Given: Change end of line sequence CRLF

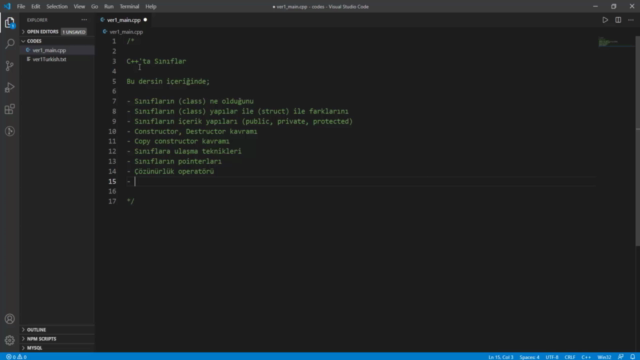Looking at the screenshot, I should pyautogui.click(x=570, y=357).
